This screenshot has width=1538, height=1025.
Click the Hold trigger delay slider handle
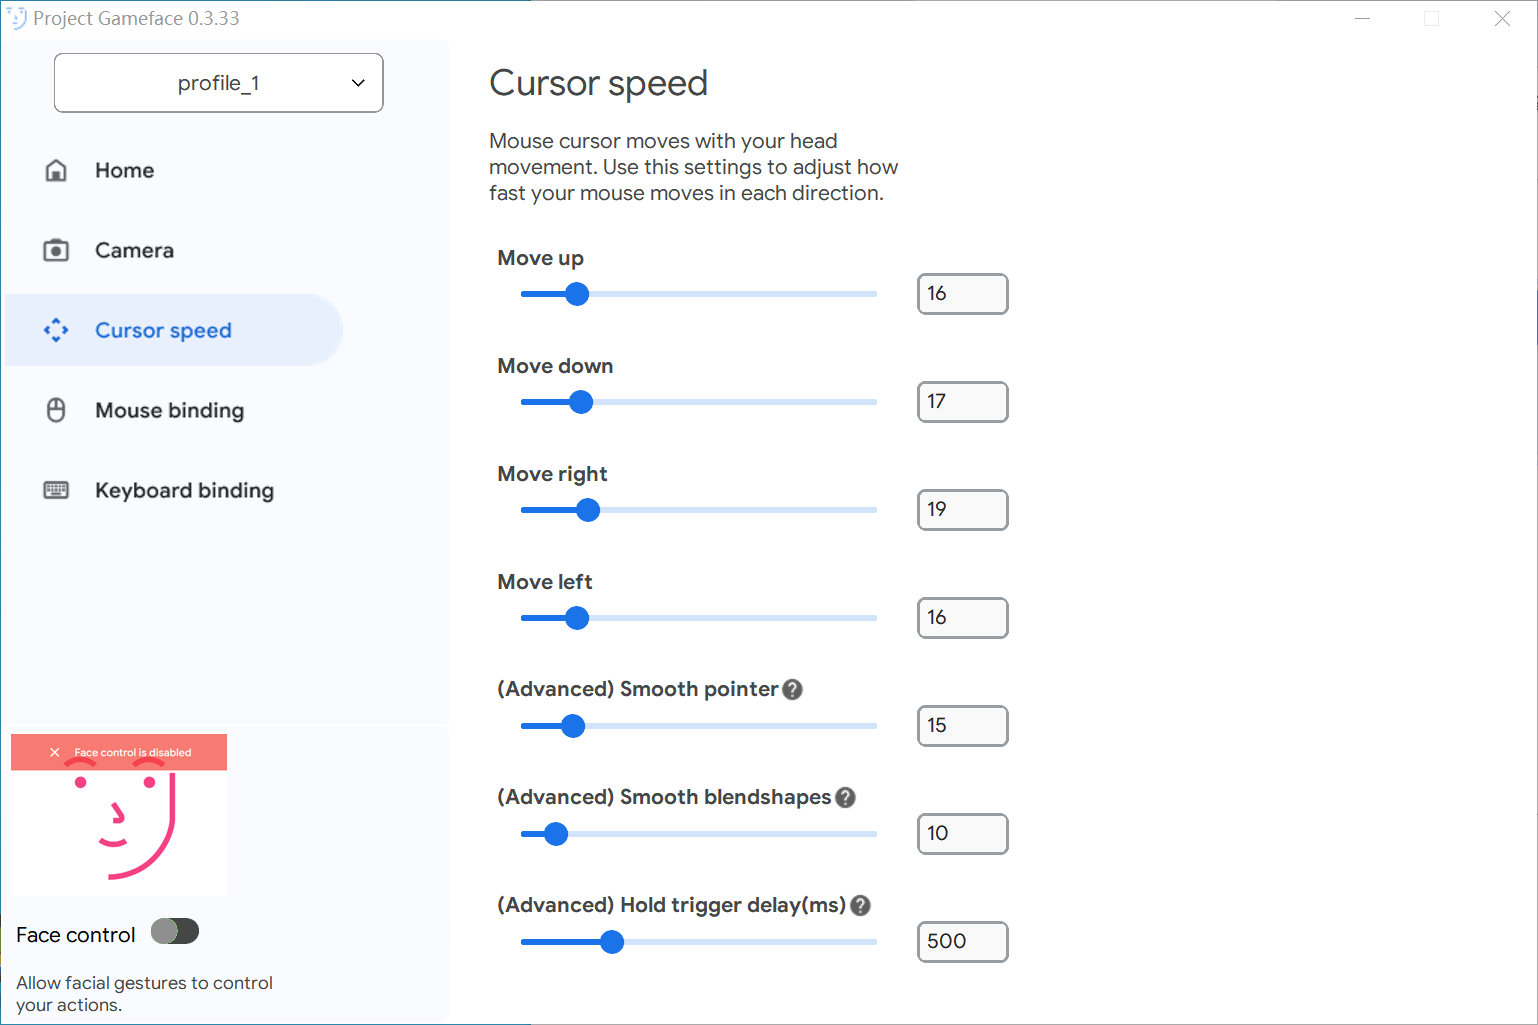[612, 942]
